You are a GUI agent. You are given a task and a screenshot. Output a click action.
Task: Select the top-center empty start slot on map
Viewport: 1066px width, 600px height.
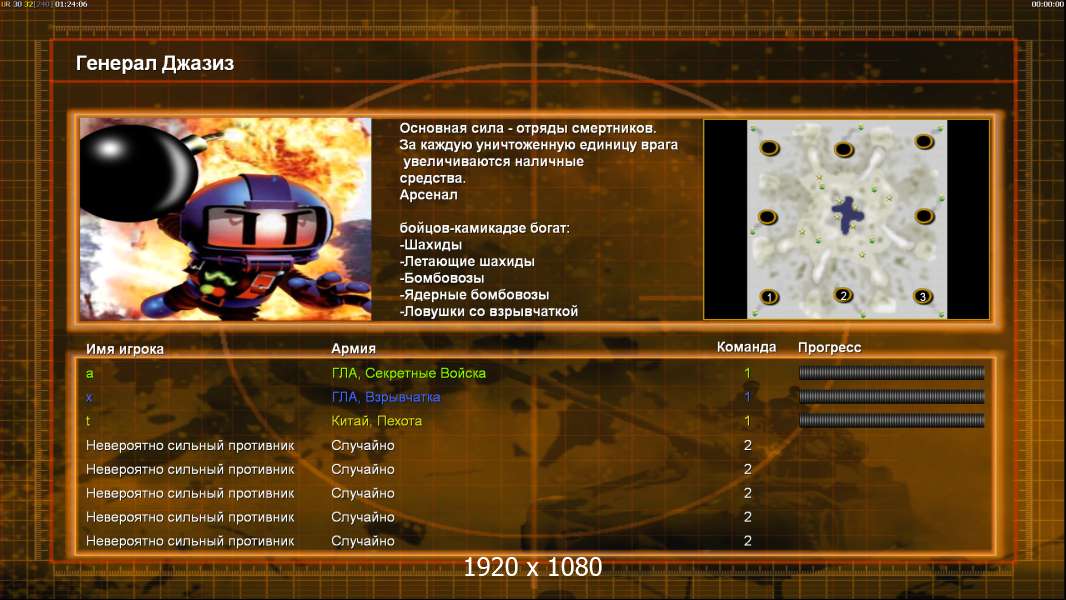click(843, 149)
